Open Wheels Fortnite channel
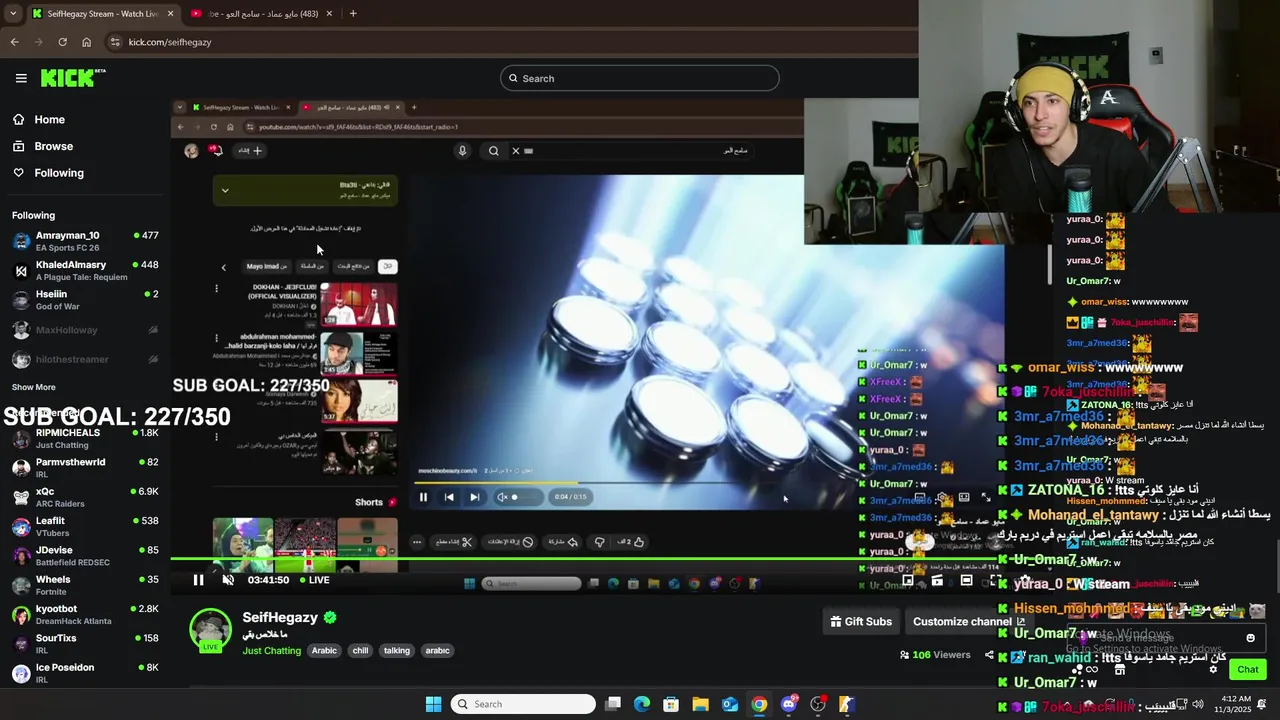 (85, 585)
